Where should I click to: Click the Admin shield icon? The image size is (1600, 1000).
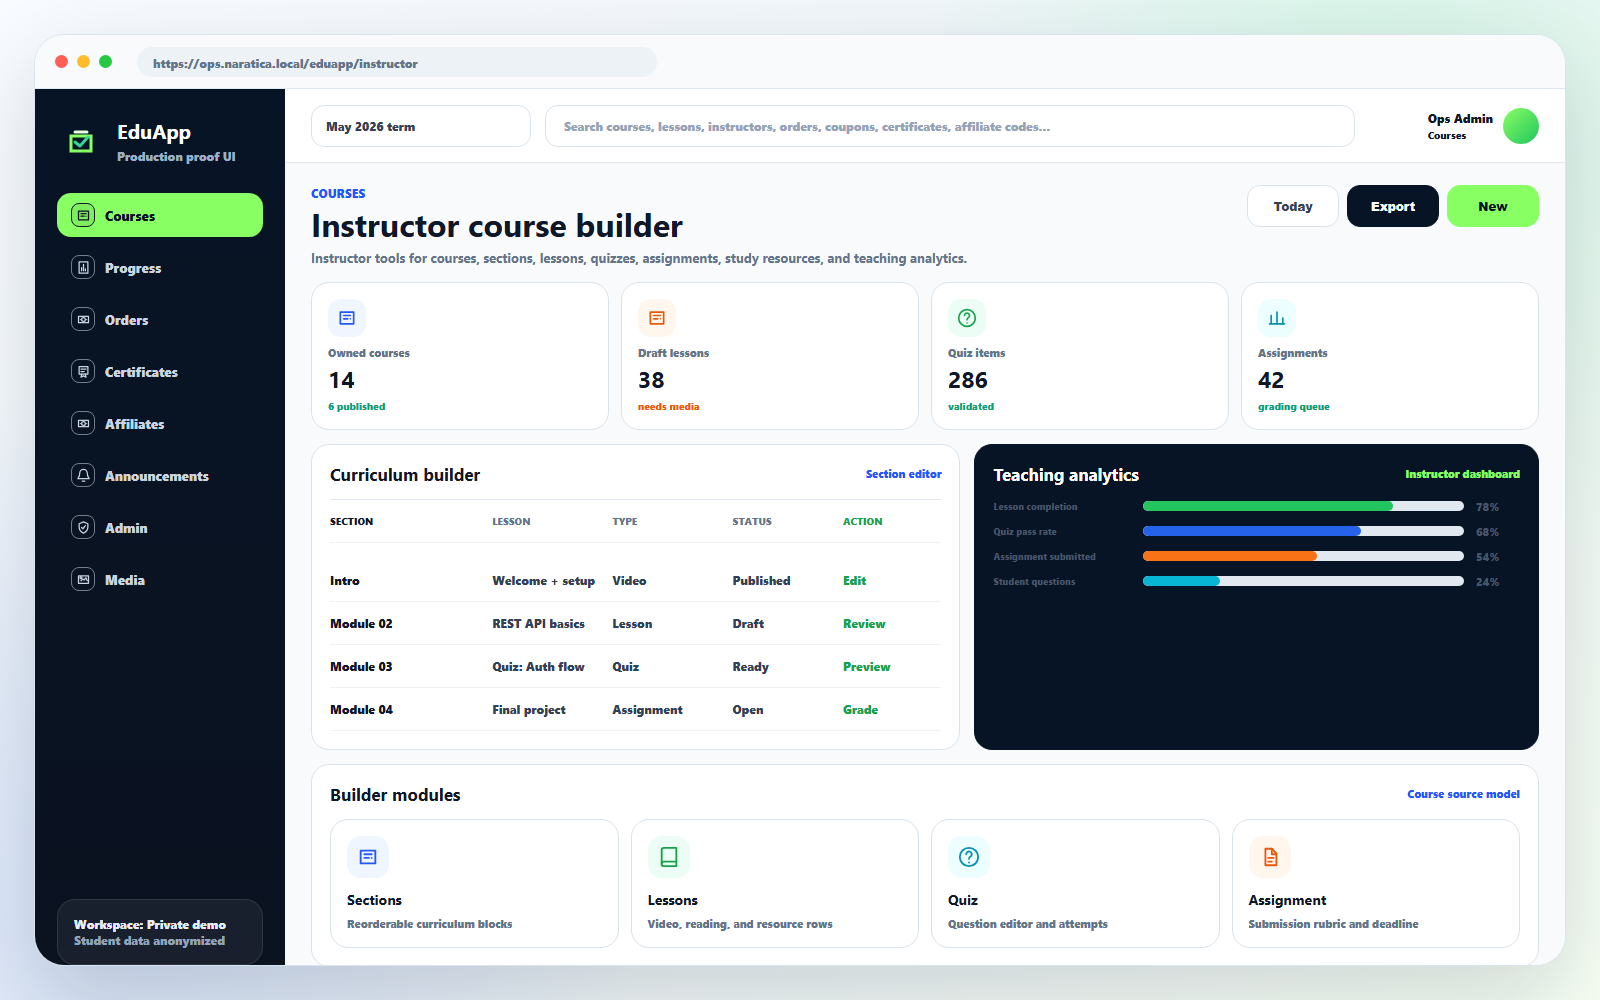pyautogui.click(x=84, y=528)
